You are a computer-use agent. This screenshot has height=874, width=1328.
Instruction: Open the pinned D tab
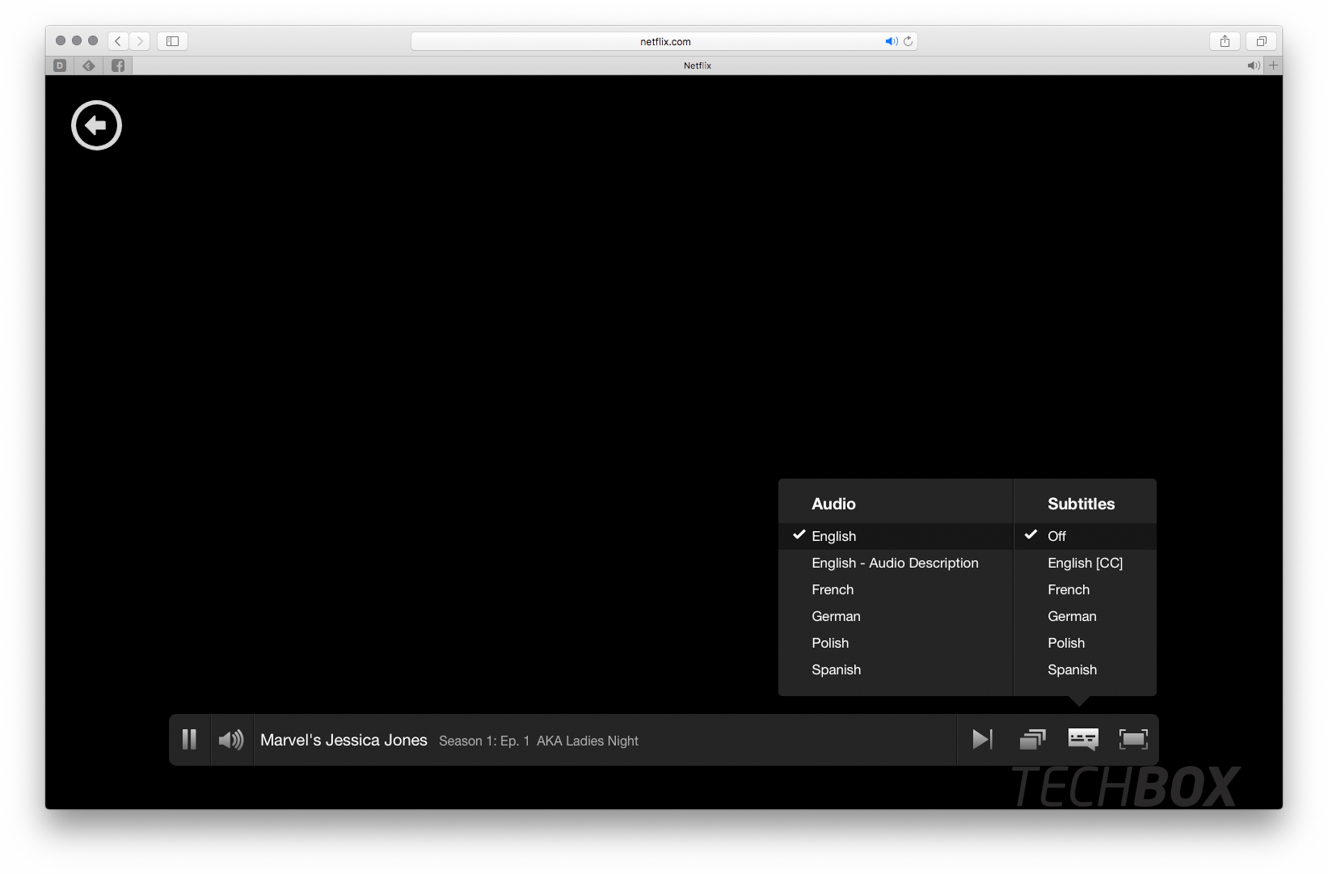point(60,65)
